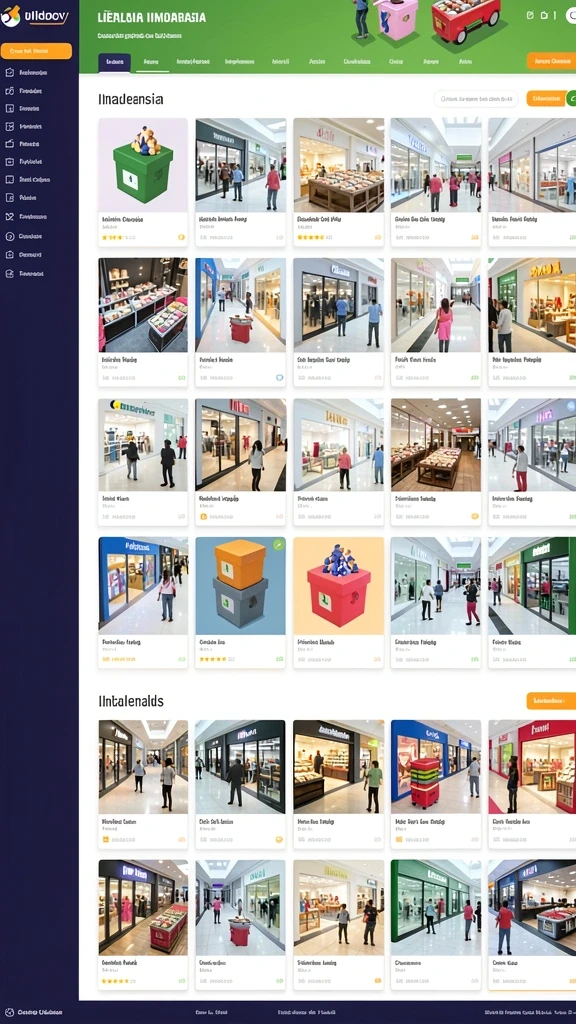Screen dimensions: 576x1024
Task: Click the rounded search field above the grid
Action: [475, 99]
